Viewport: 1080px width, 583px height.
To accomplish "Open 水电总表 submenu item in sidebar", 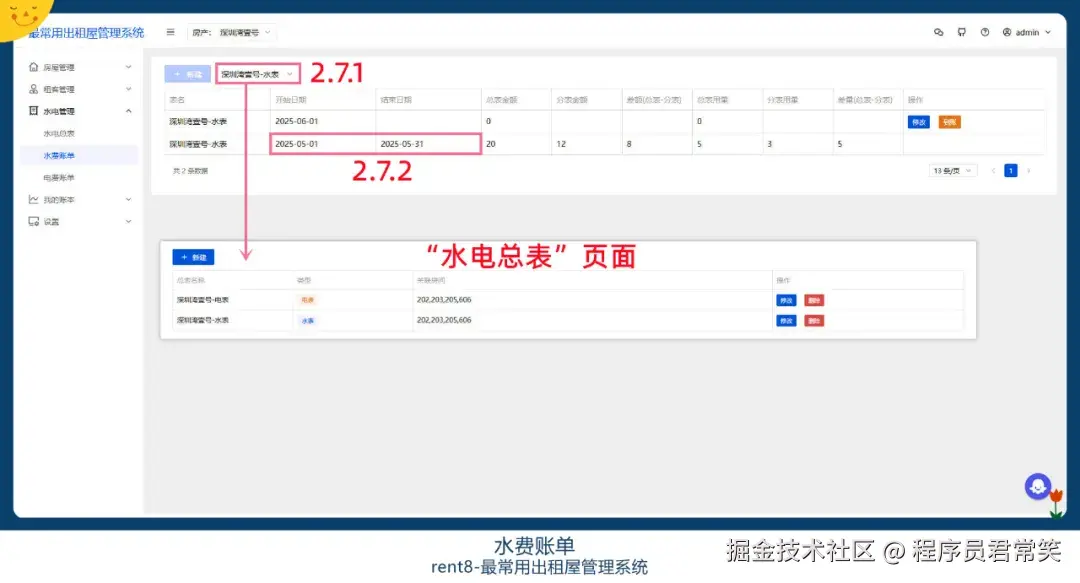I will pos(59,134).
